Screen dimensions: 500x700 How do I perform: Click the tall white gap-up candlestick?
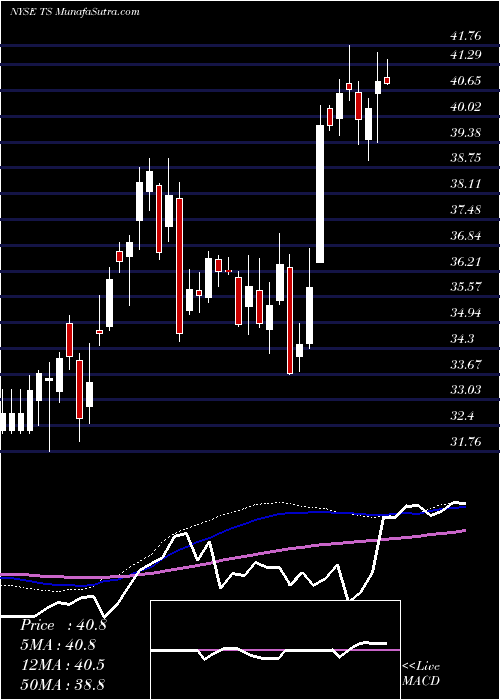click(x=320, y=194)
